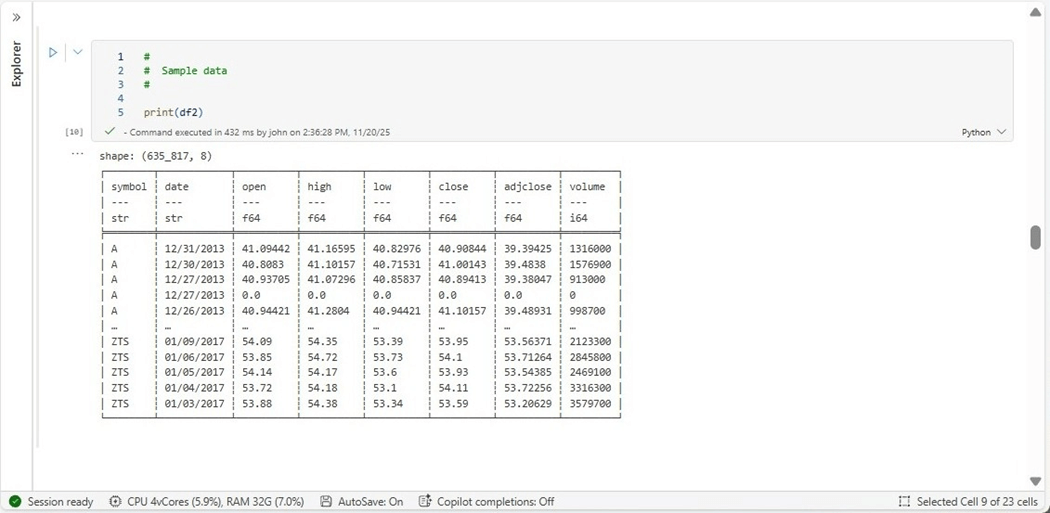This screenshot has height=513, width=1050.
Task: Click open value 54.14
Action: tap(257, 372)
